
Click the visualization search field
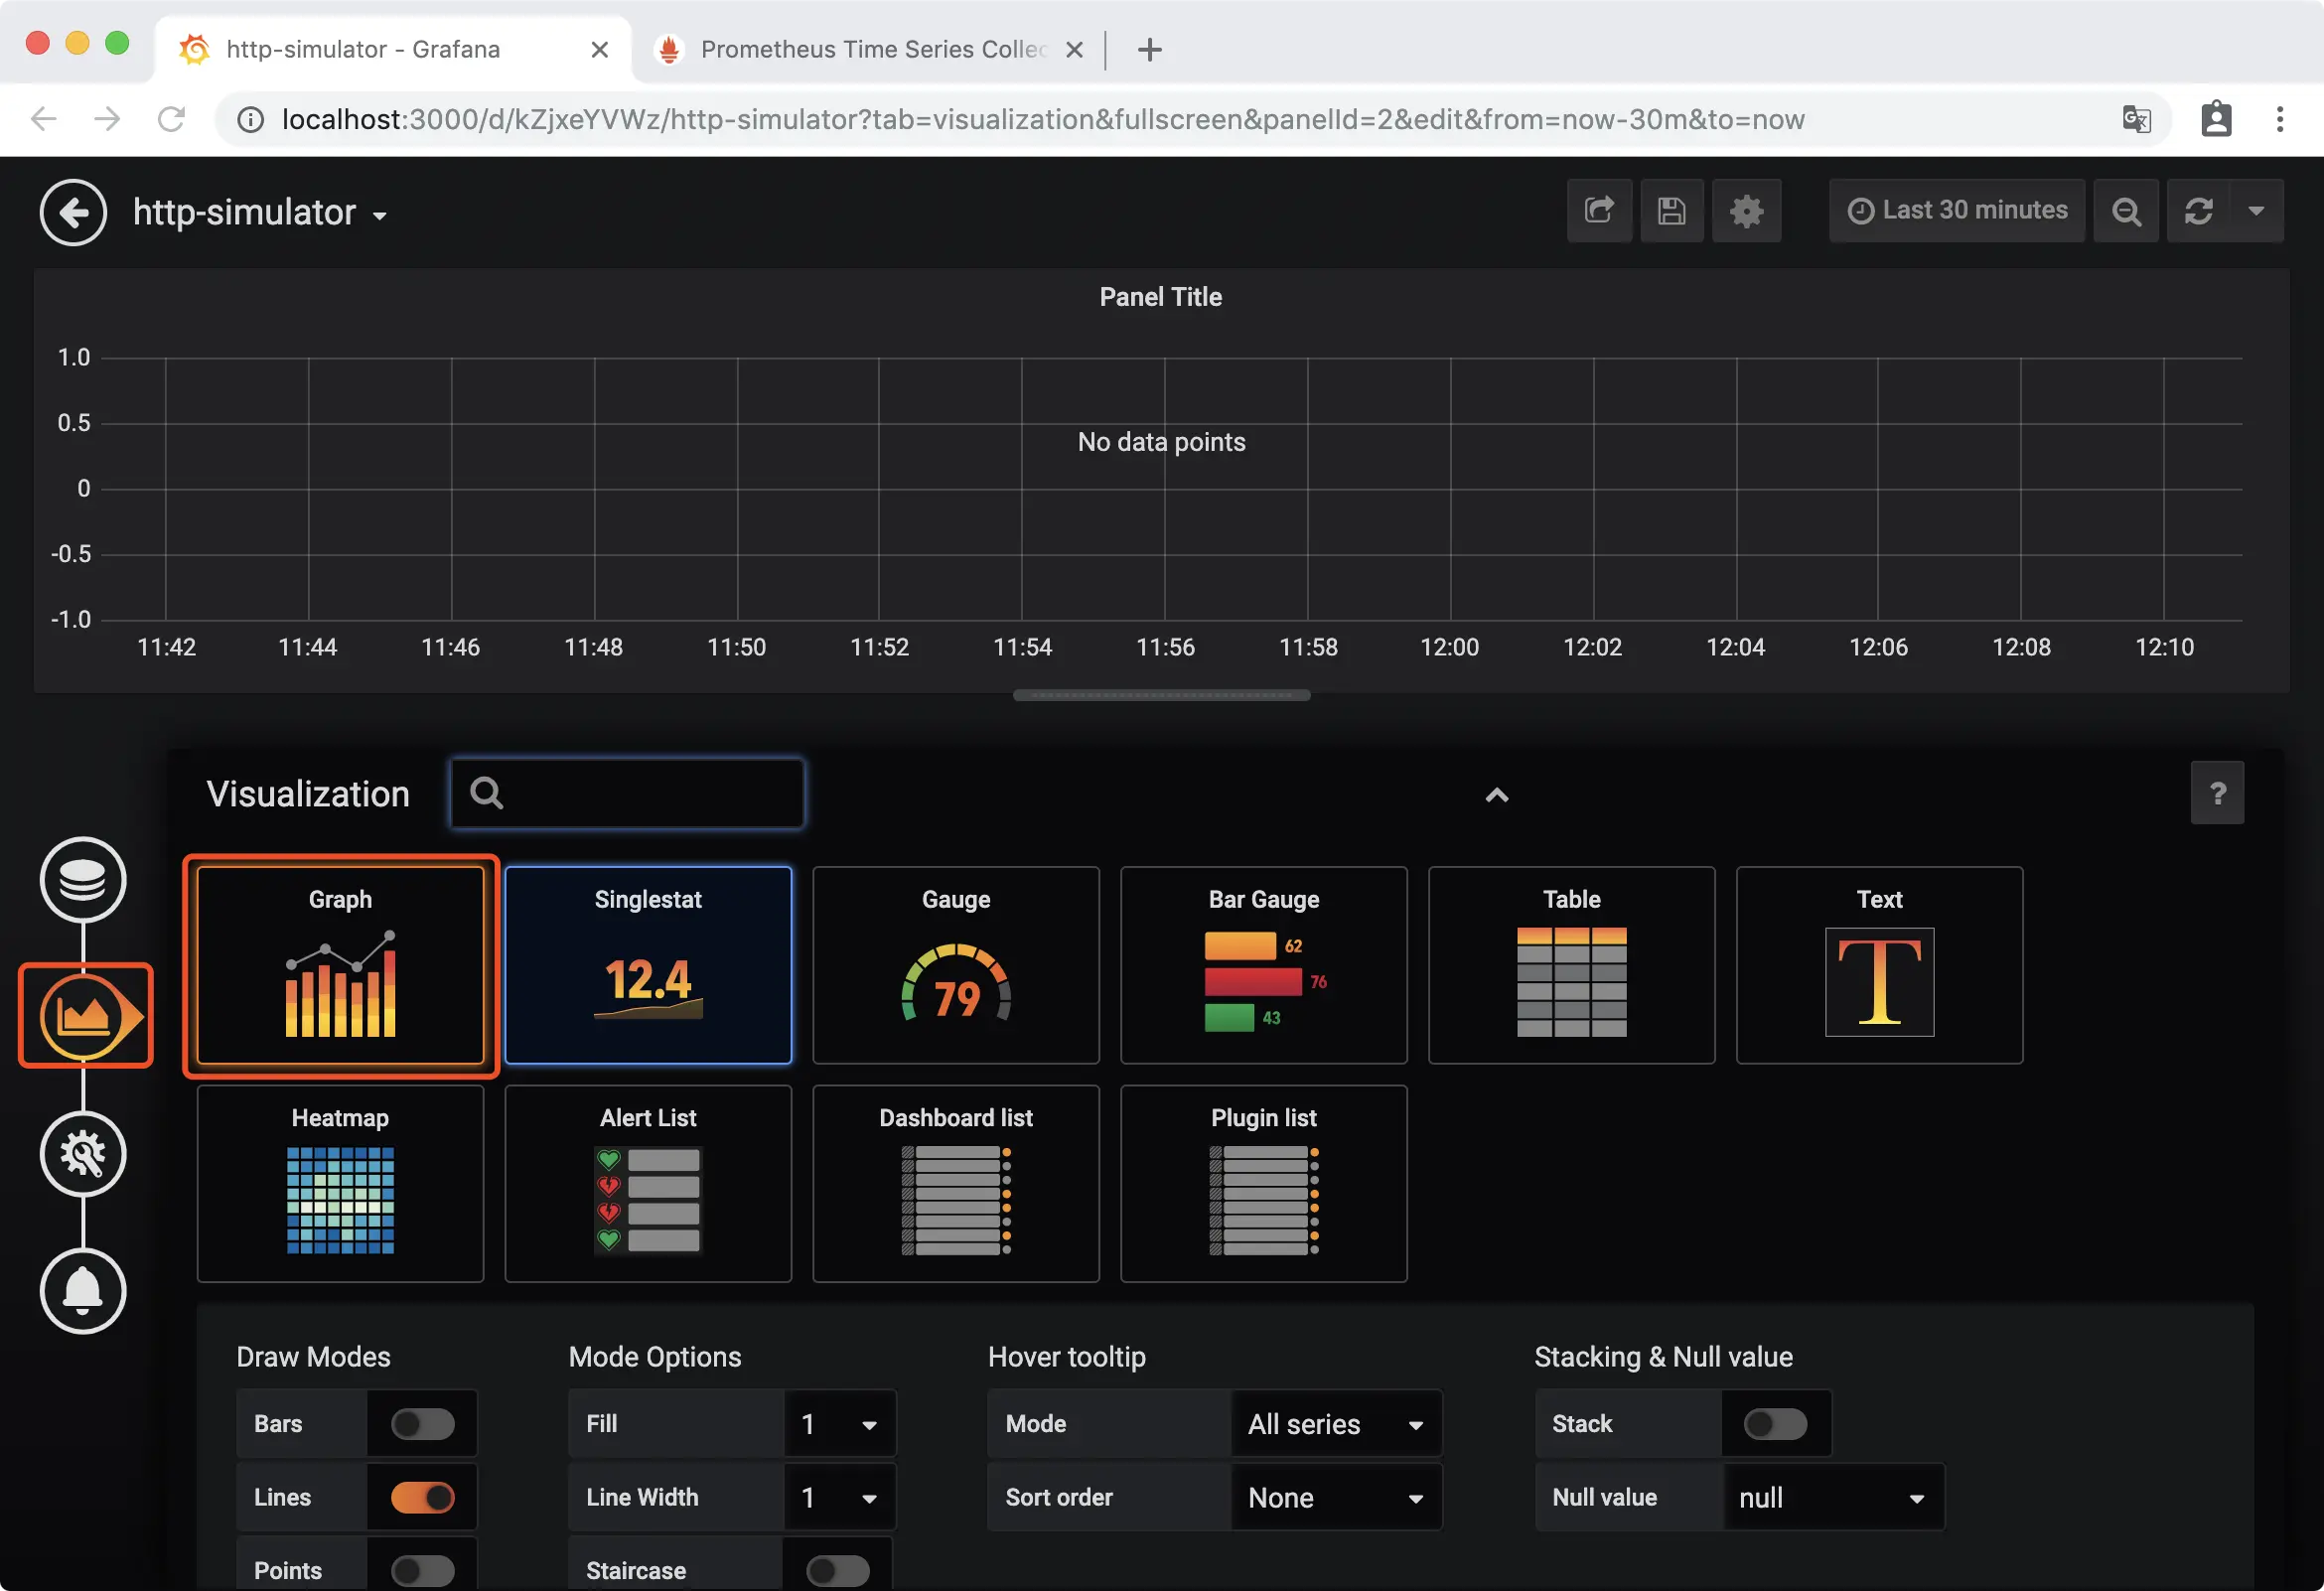coord(627,793)
